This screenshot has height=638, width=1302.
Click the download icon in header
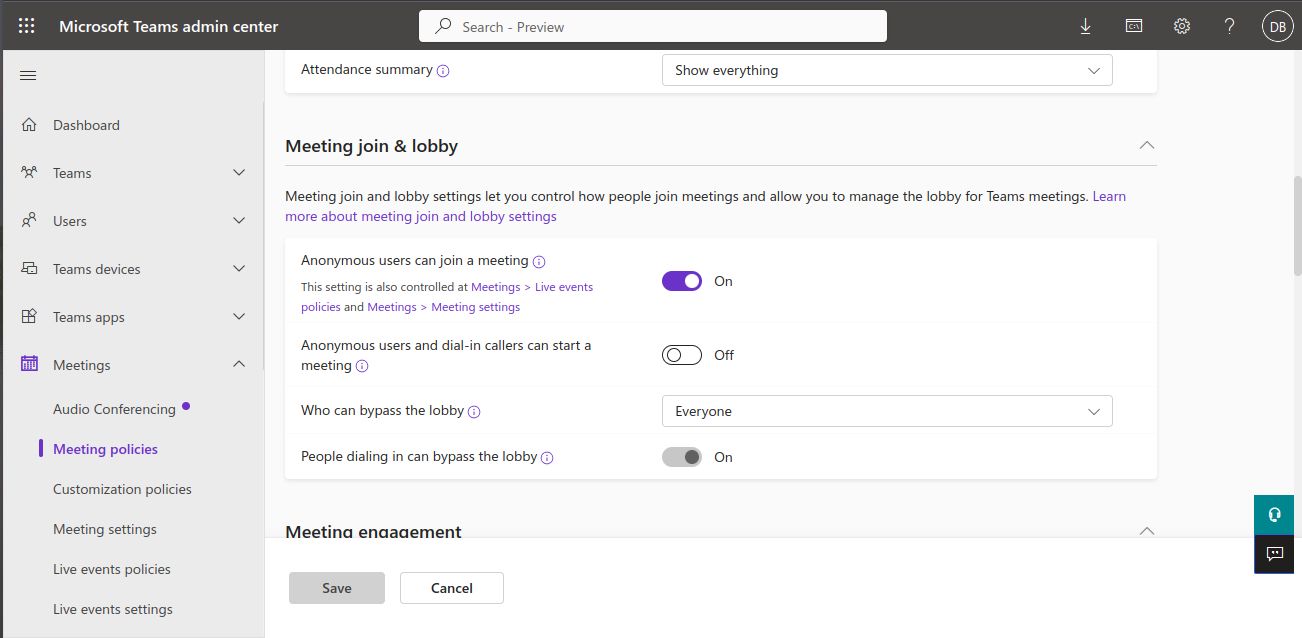[1085, 26]
